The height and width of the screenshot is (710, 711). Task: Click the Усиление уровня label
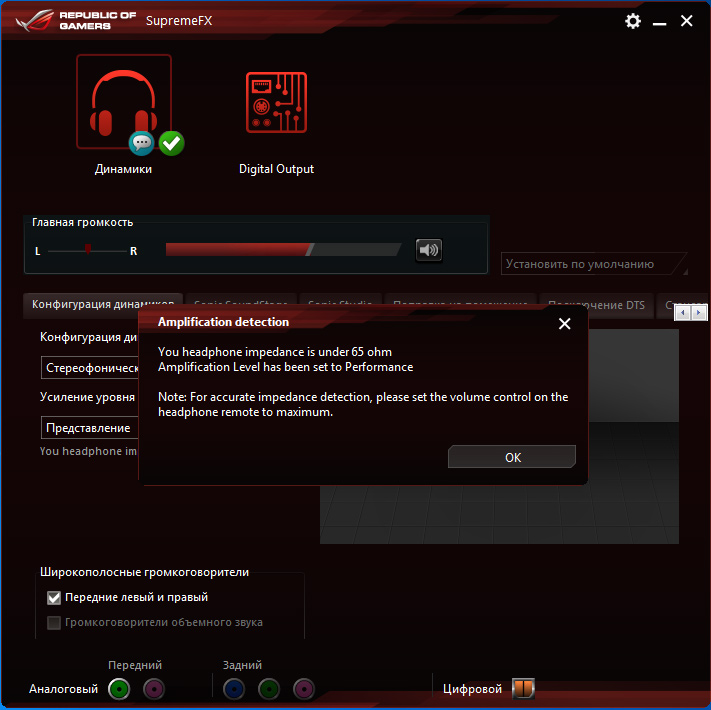point(88,397)
